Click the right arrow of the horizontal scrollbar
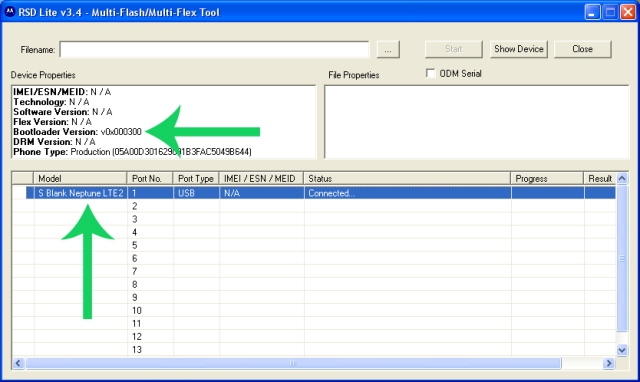640x382 pixels. (x=609, y=363)
